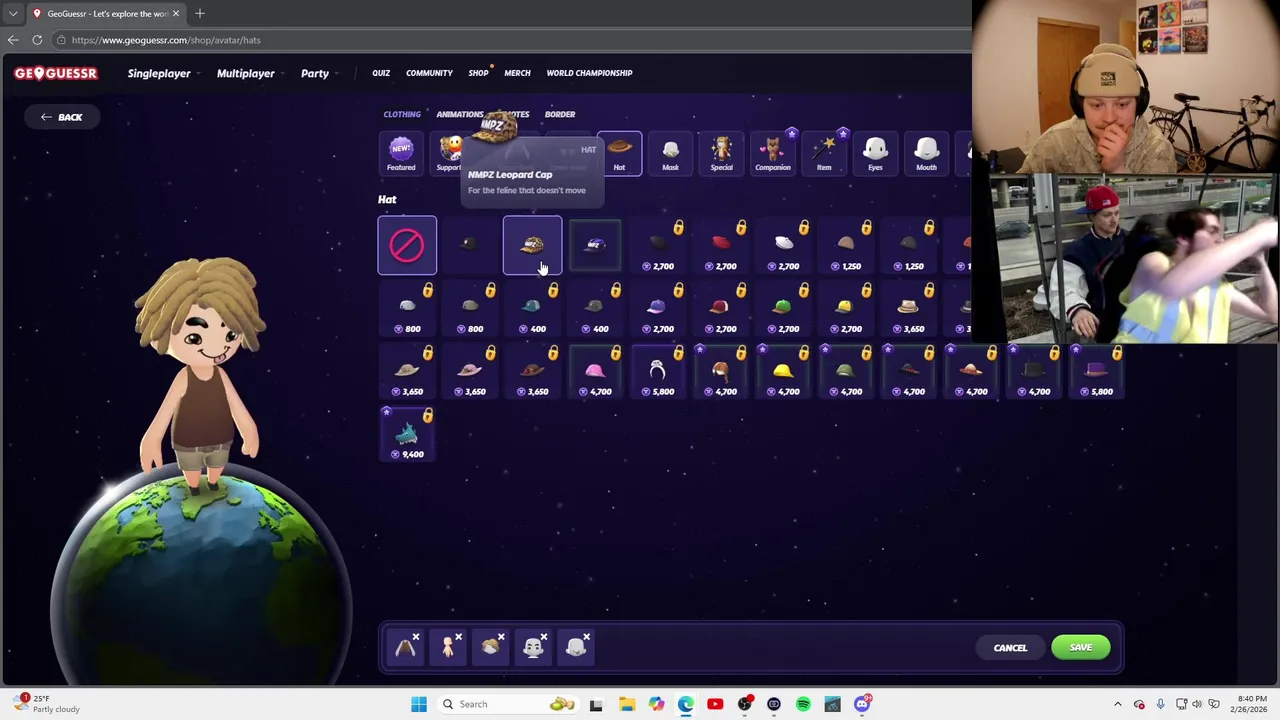The width and height of the screenshot is (1280, 720).
Task: Pick the locked pink hat for 4,700
Action: 595,371
